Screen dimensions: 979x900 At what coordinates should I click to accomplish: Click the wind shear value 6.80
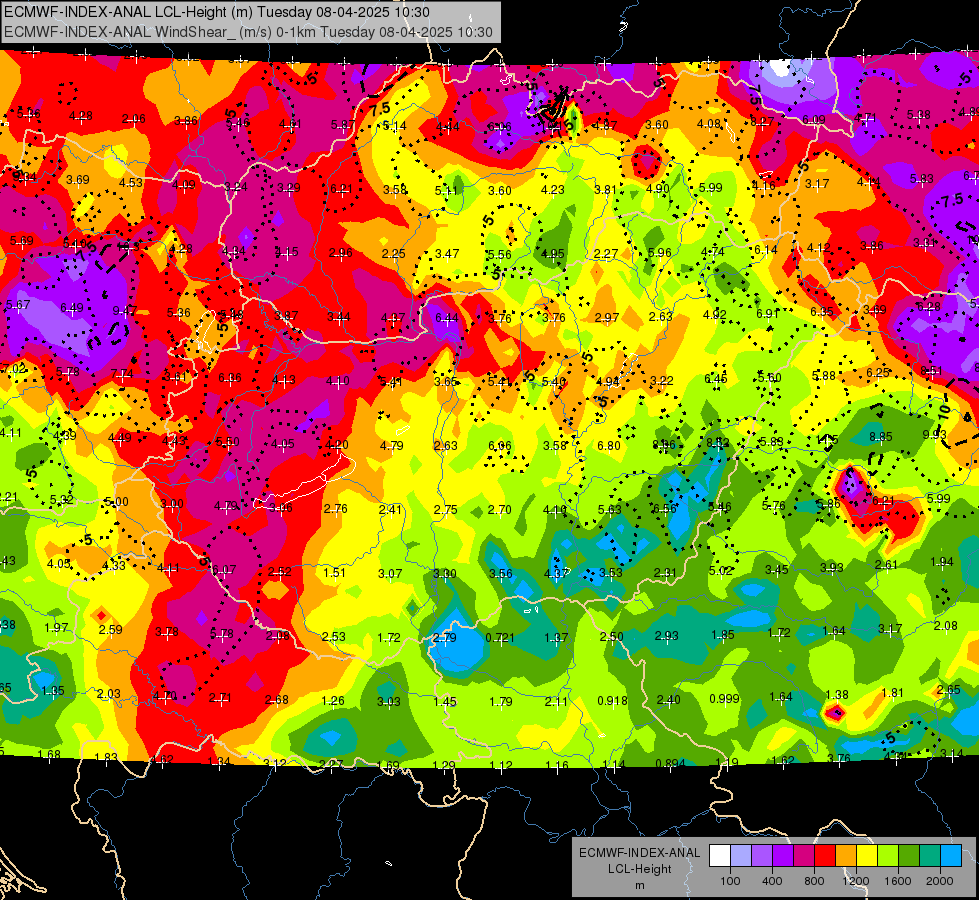tap(609, 445)
